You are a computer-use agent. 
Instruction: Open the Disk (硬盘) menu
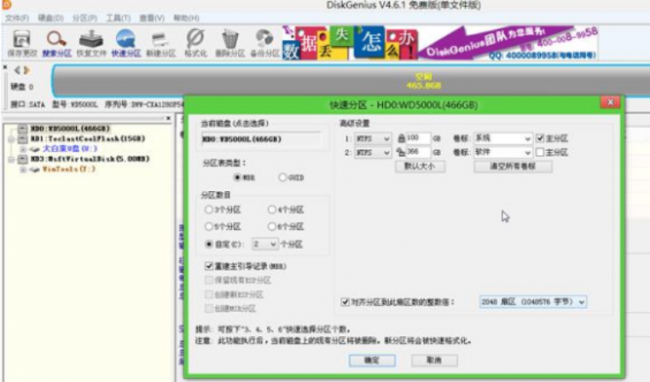(50, 18)
